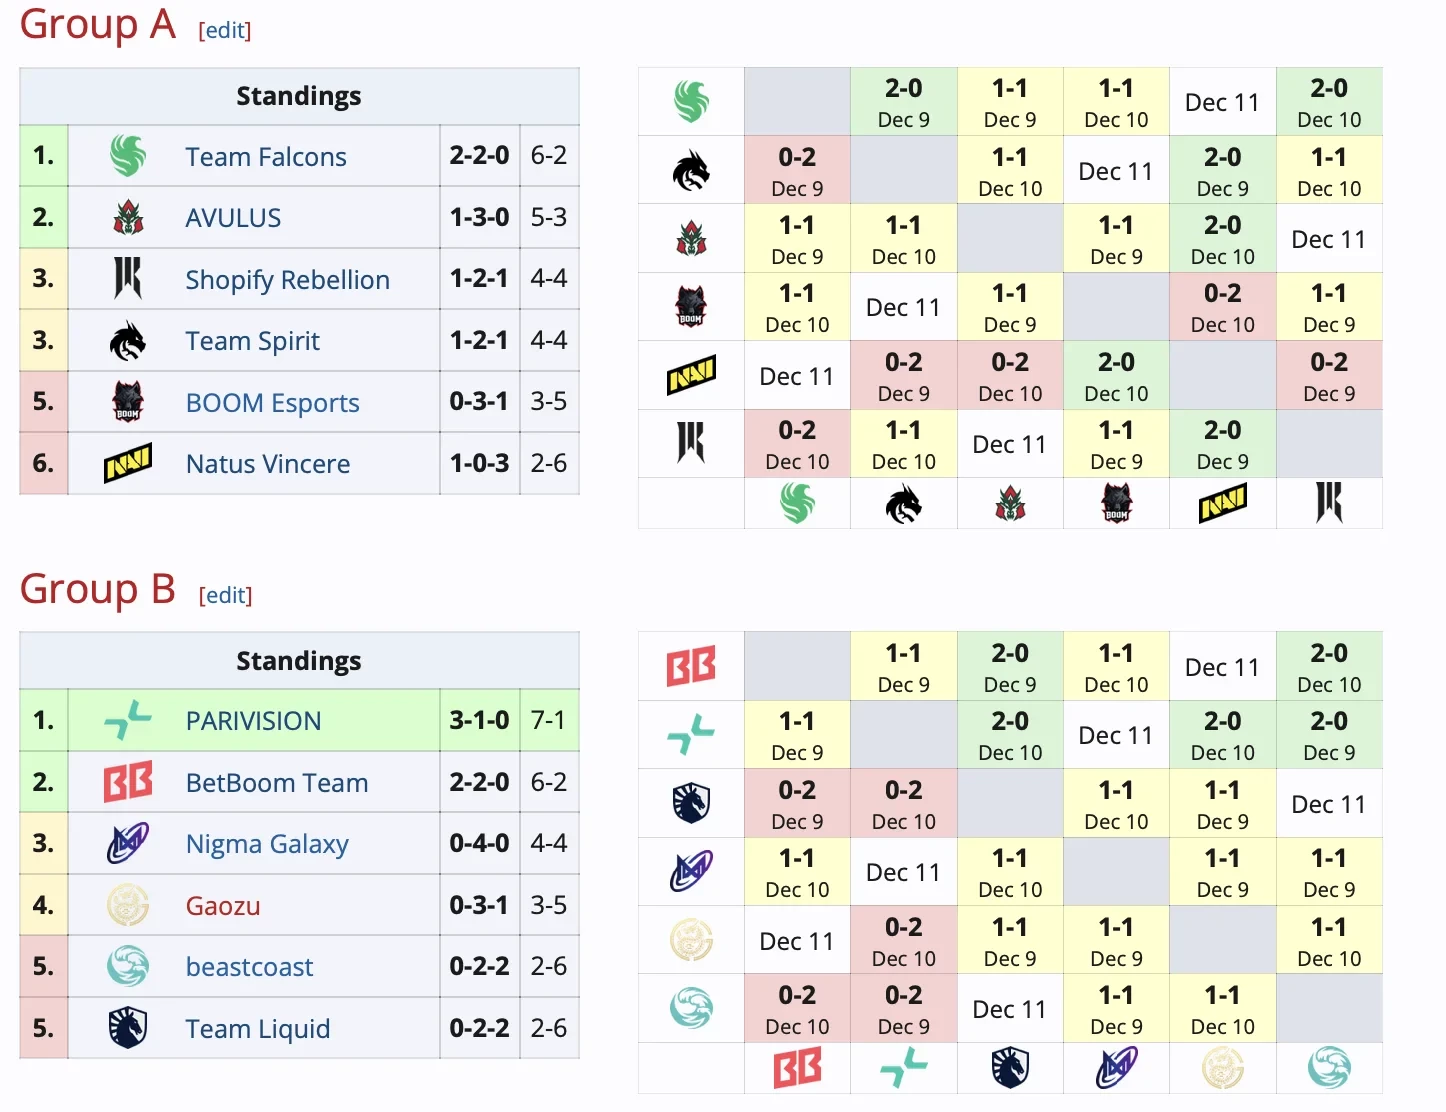The image size is (1446, 1112).
Task: Click the Team Liquid logo in Group B standings
Action: click(128, 1028)
